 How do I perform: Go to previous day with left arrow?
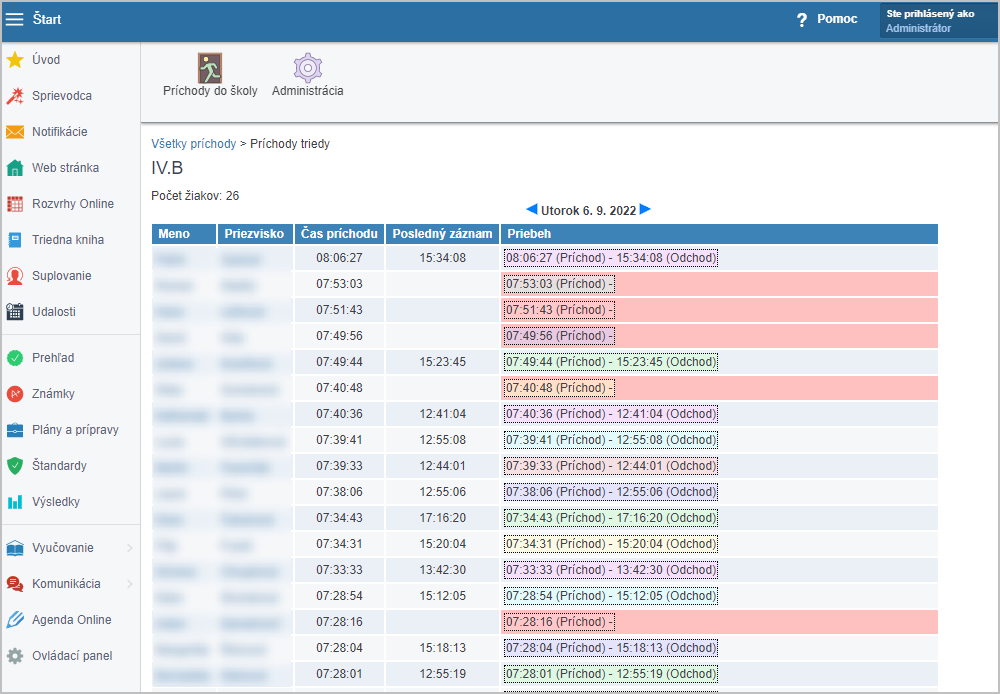531,209
